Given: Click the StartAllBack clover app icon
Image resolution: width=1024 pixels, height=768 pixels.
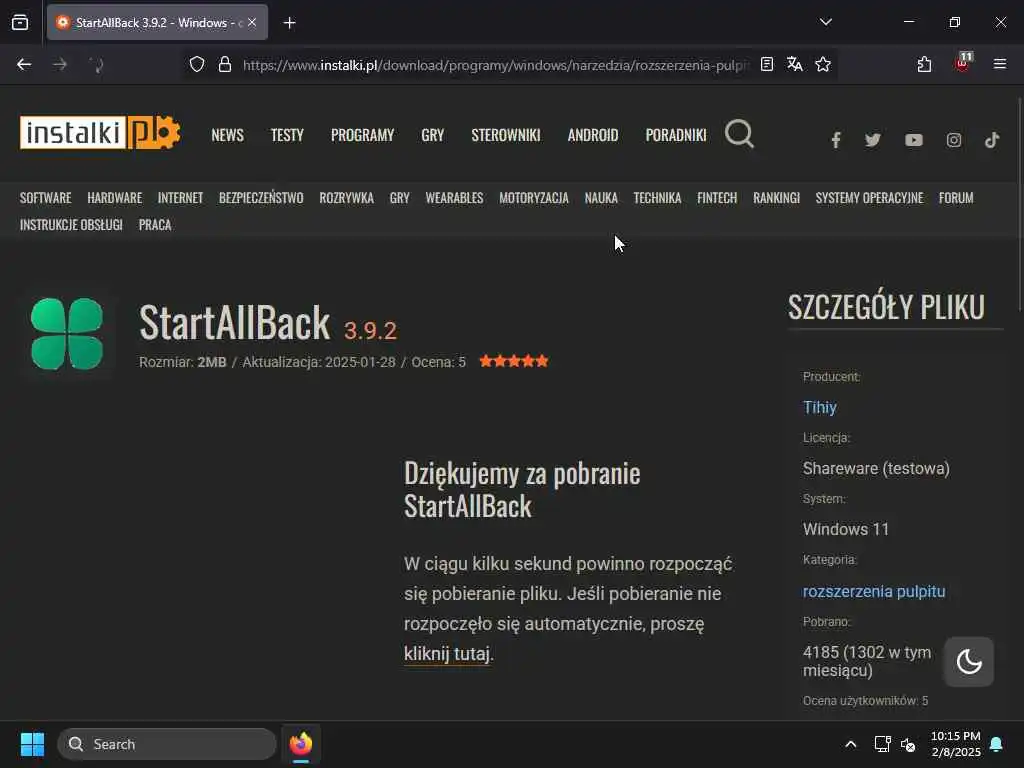Looking at the screenshot, I should click(67, 334).
